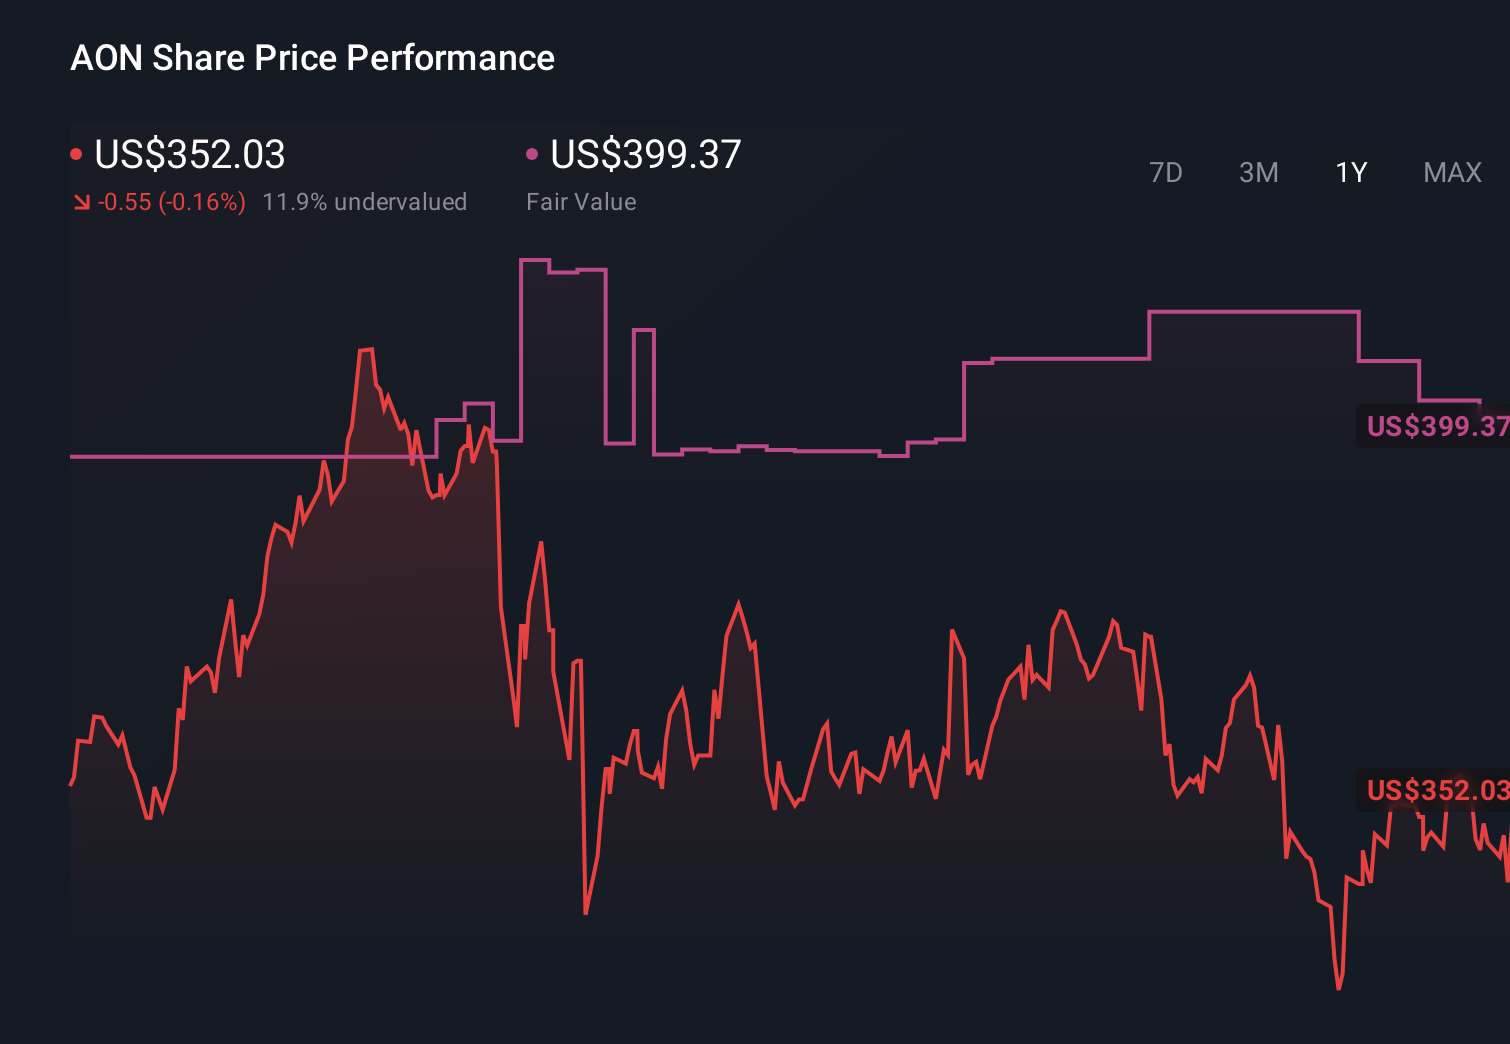Switch to the 7D time range

(x=1167, y=172)
